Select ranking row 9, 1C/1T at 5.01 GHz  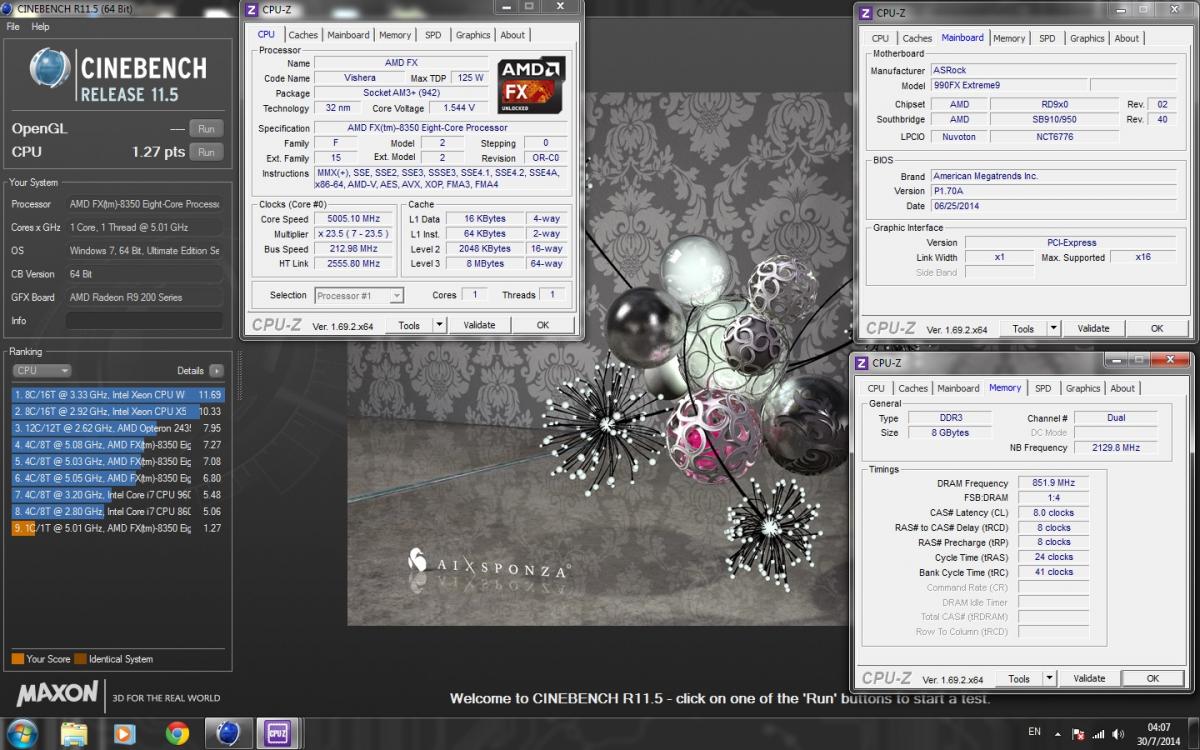click(118, 528)
